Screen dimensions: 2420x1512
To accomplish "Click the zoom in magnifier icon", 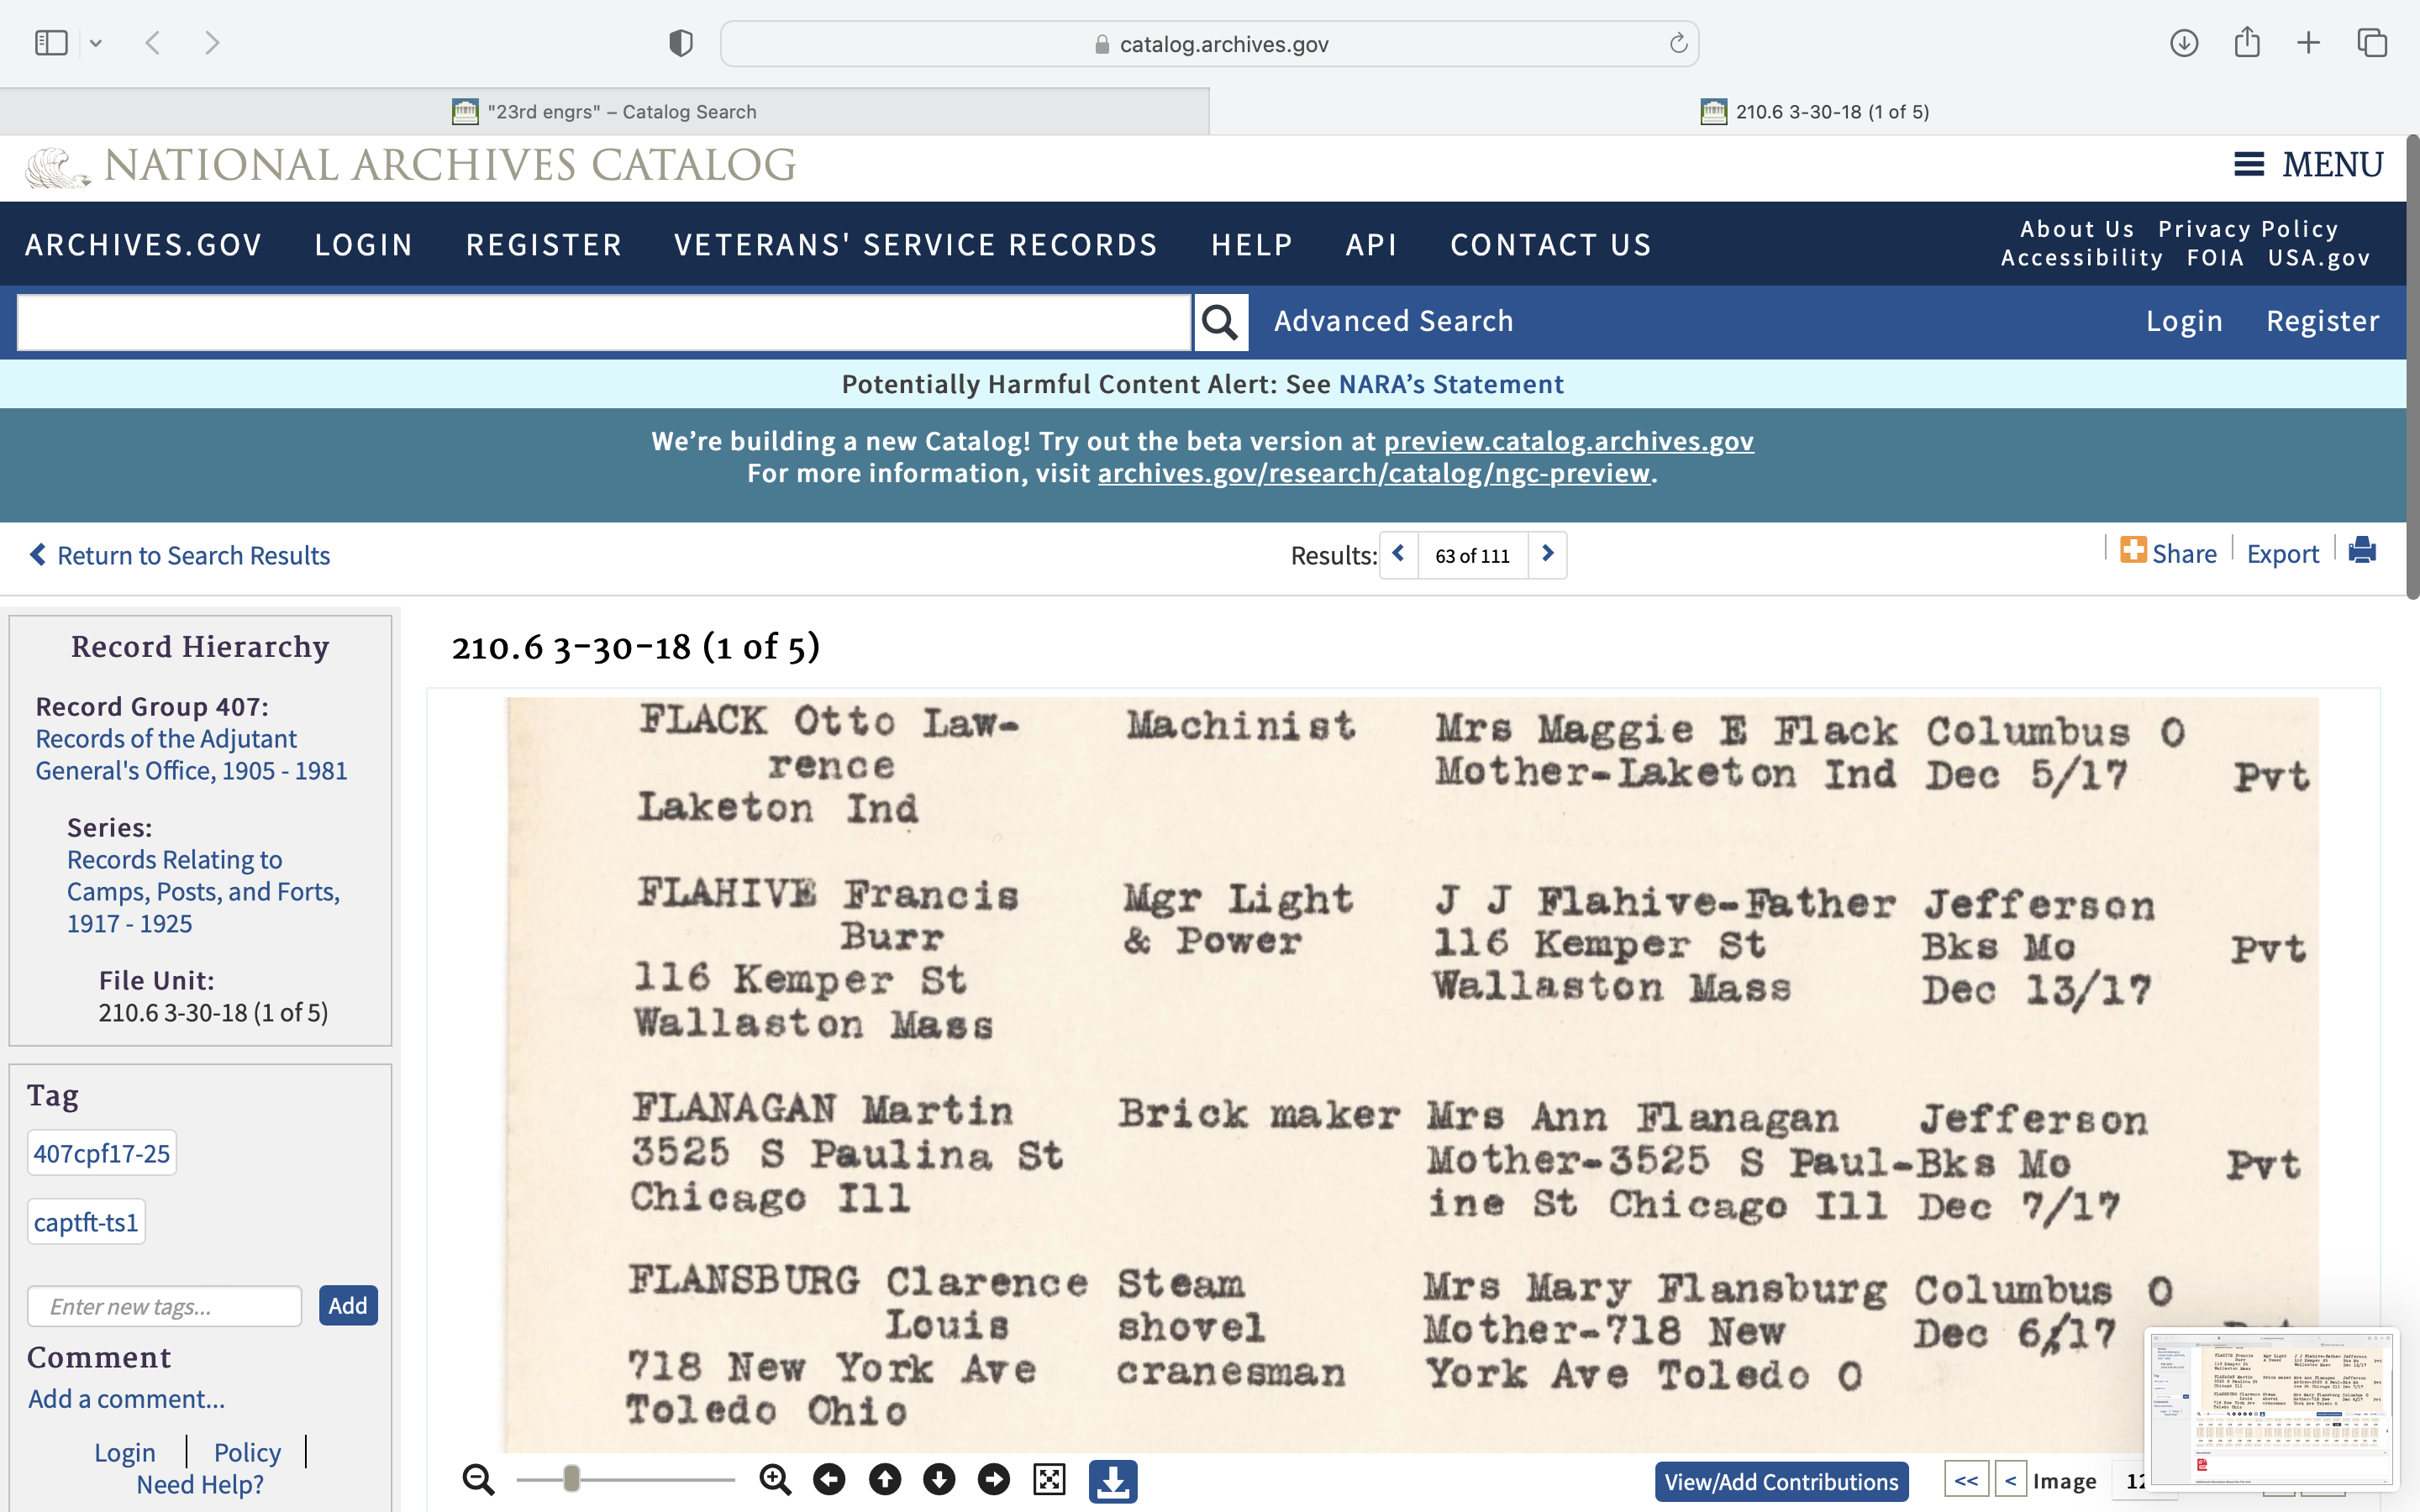I will [x=775, y=1480].
